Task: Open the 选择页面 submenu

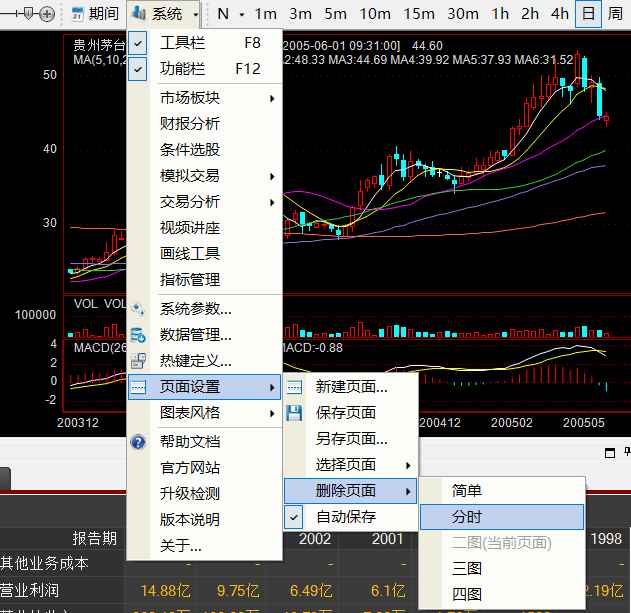Action: pos(350,465)
